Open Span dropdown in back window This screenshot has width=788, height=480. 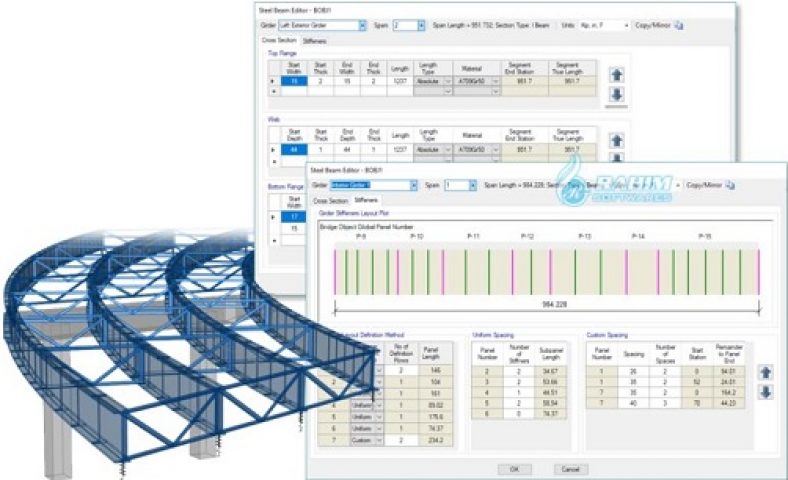(x=421, y=25)
